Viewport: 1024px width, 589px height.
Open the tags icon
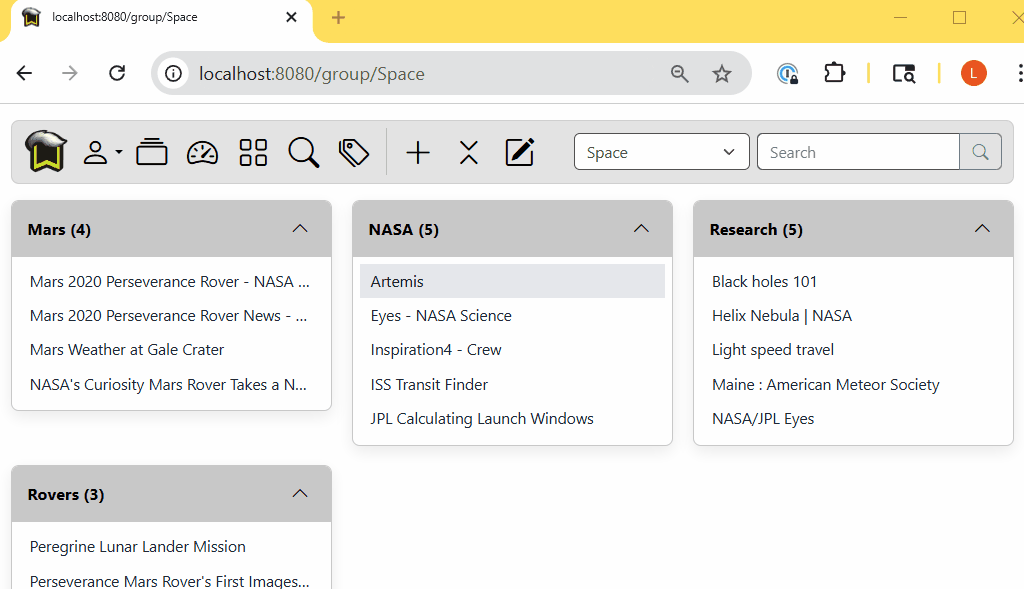point(354,153)
